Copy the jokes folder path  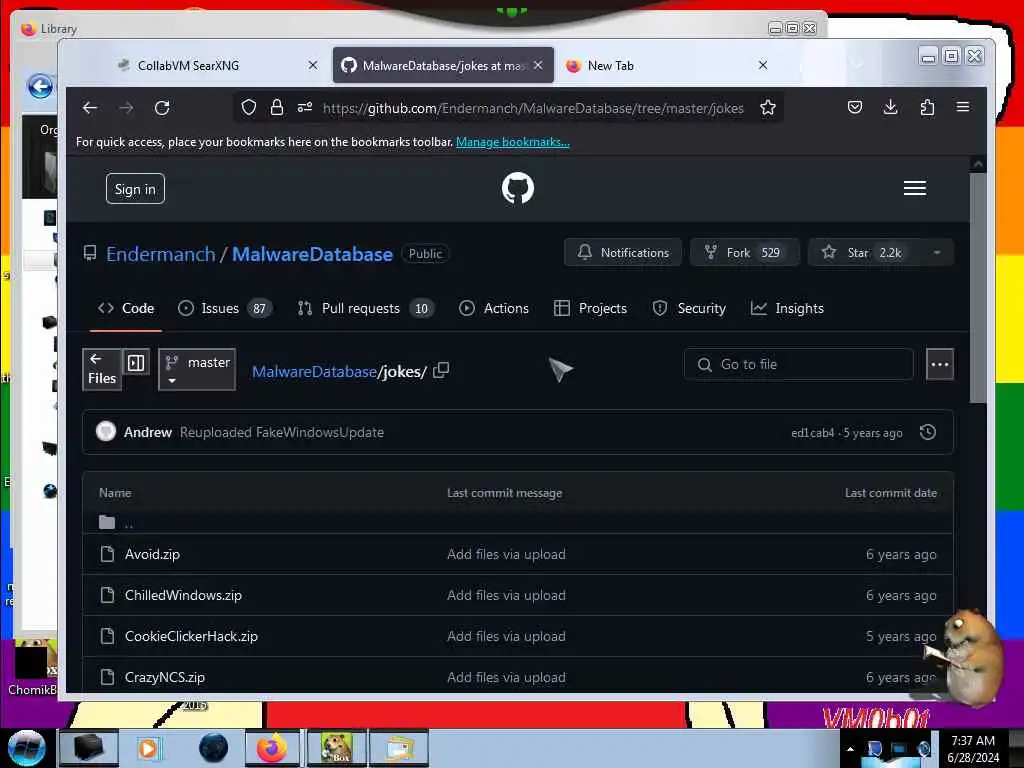pyautogui.click(x=441, y=370)
